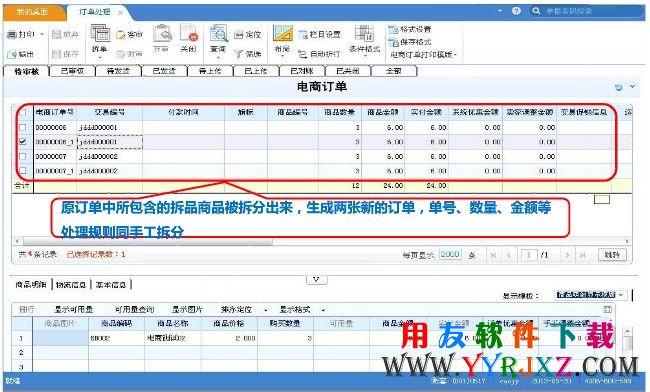
Task: Click the 放弃 discard icon
Action: click(57, 34)
